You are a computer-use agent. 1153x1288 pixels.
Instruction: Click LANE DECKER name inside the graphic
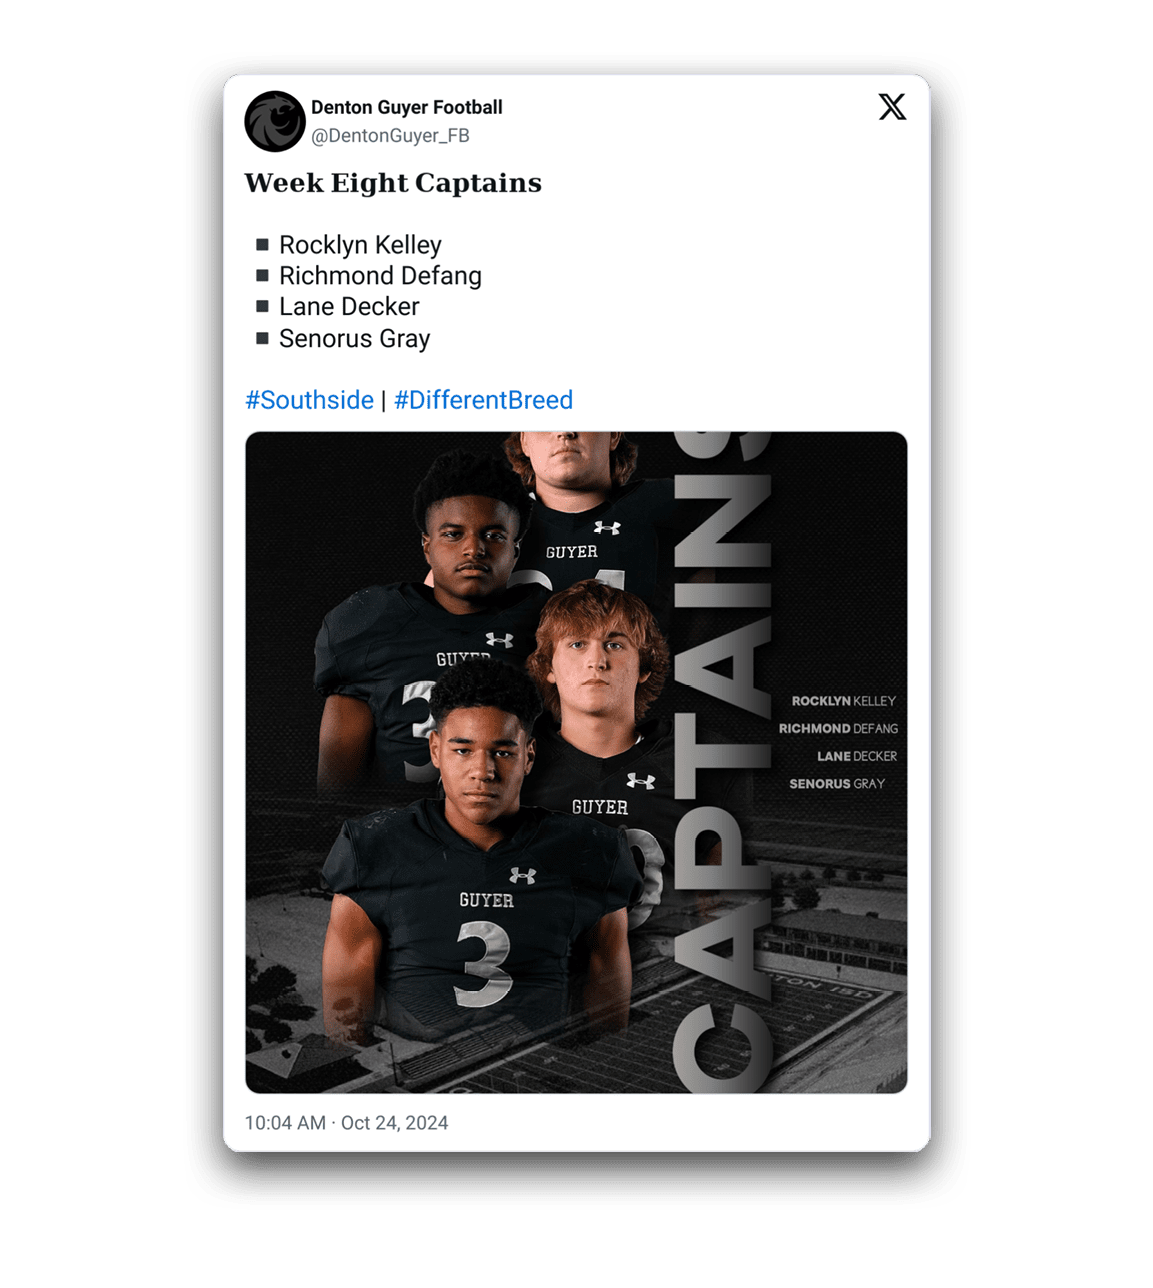coord(857,756)
